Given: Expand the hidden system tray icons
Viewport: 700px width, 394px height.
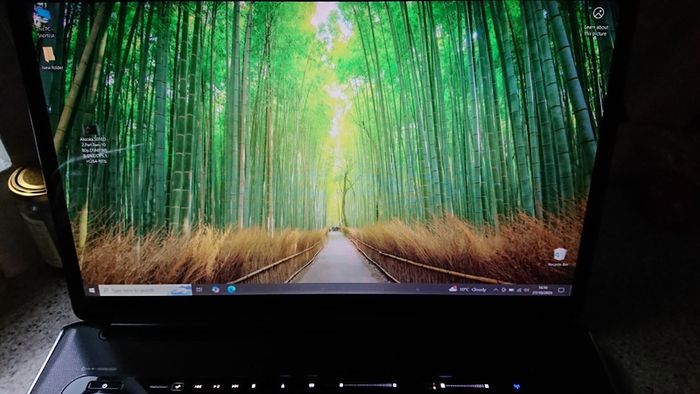Looking at the screenshot, I should point(496,290).
